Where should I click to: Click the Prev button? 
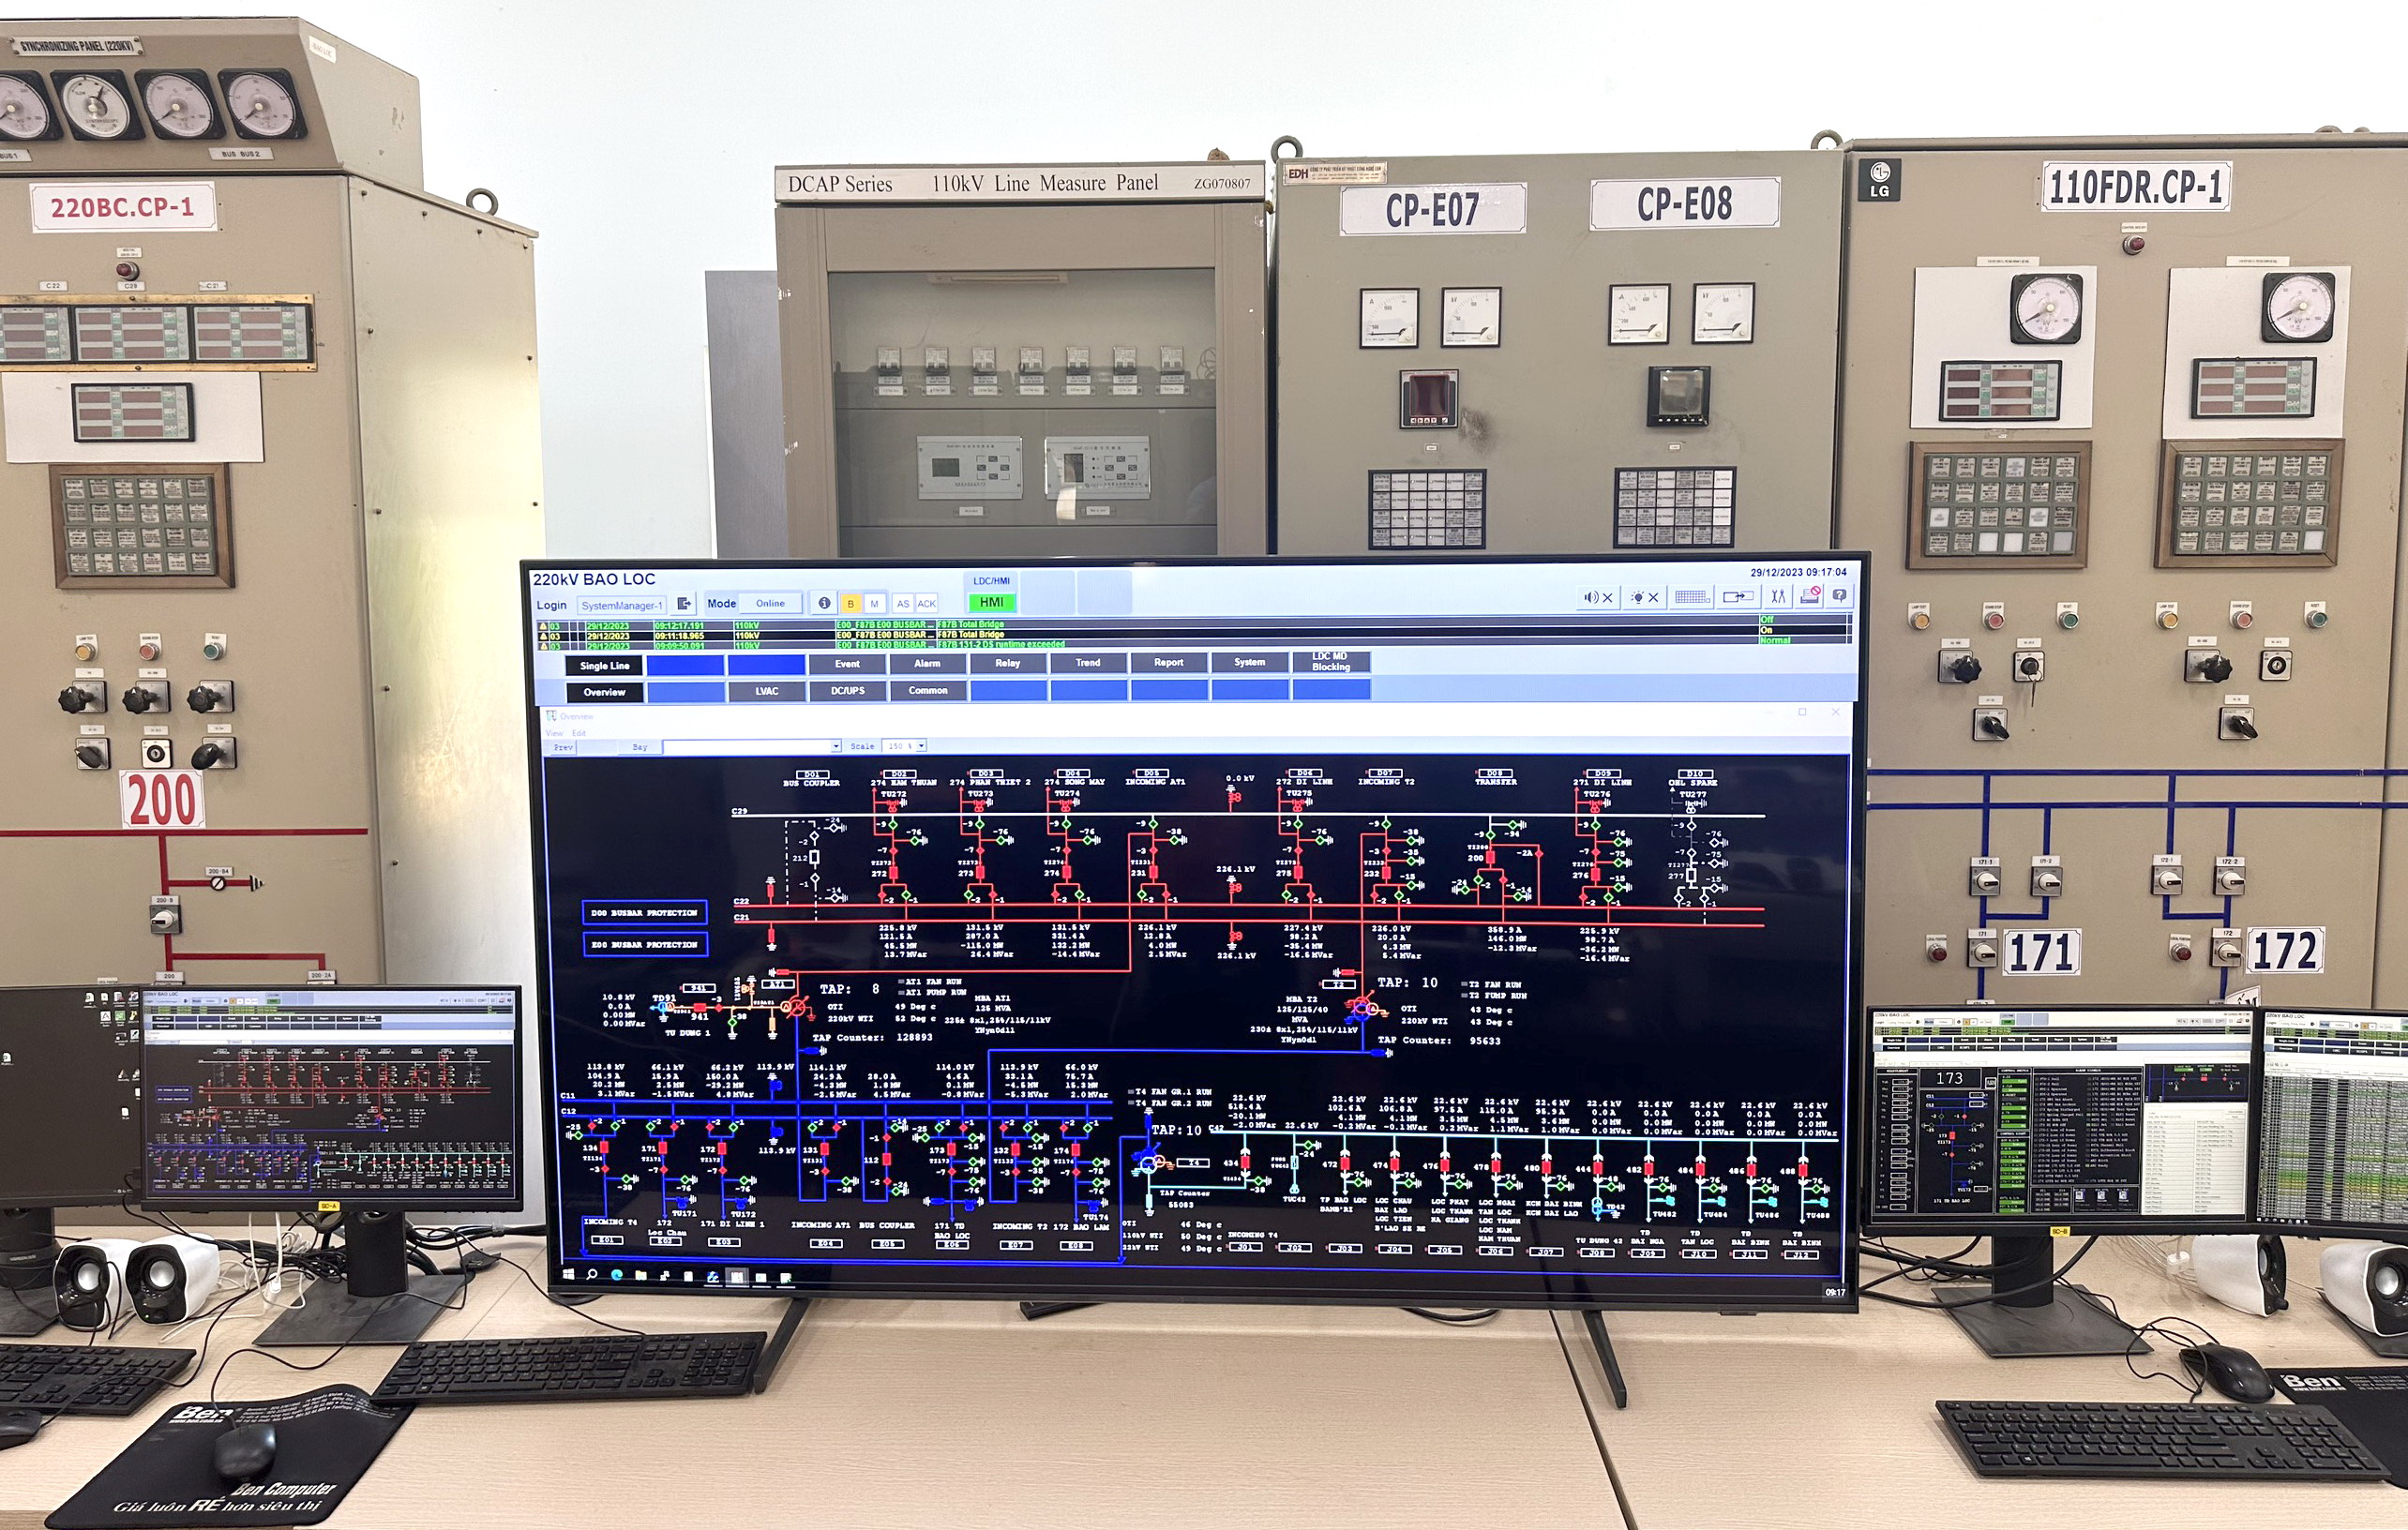coord(563,748)
